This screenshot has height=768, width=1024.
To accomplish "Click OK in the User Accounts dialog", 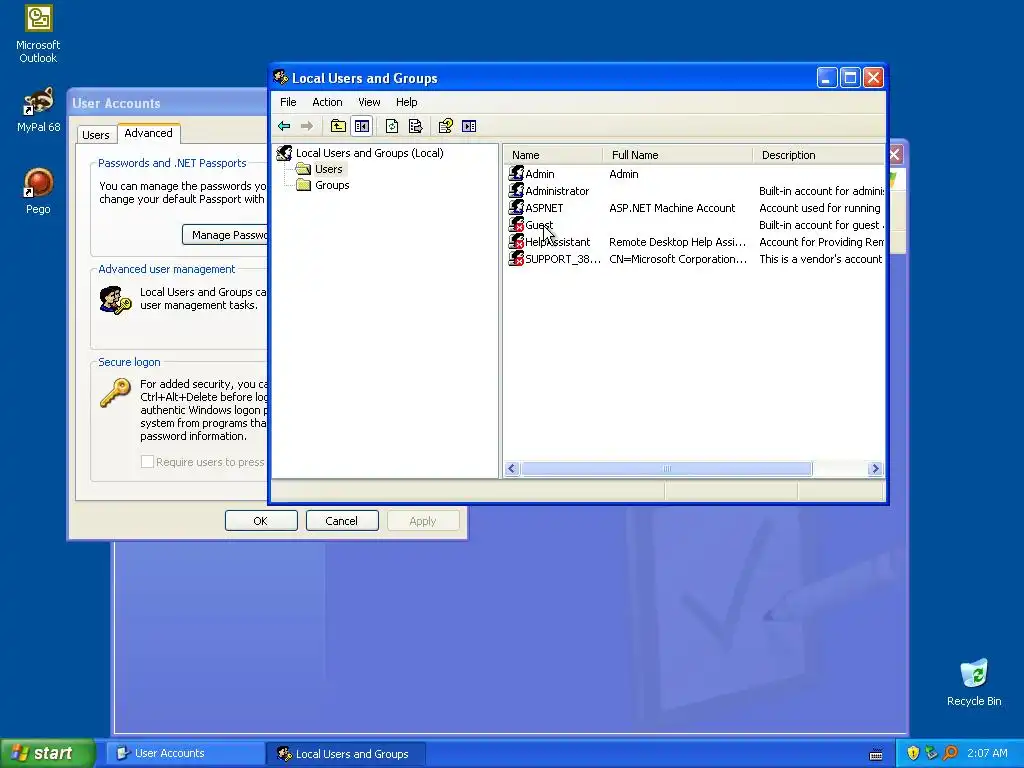I will click(261, 520).
